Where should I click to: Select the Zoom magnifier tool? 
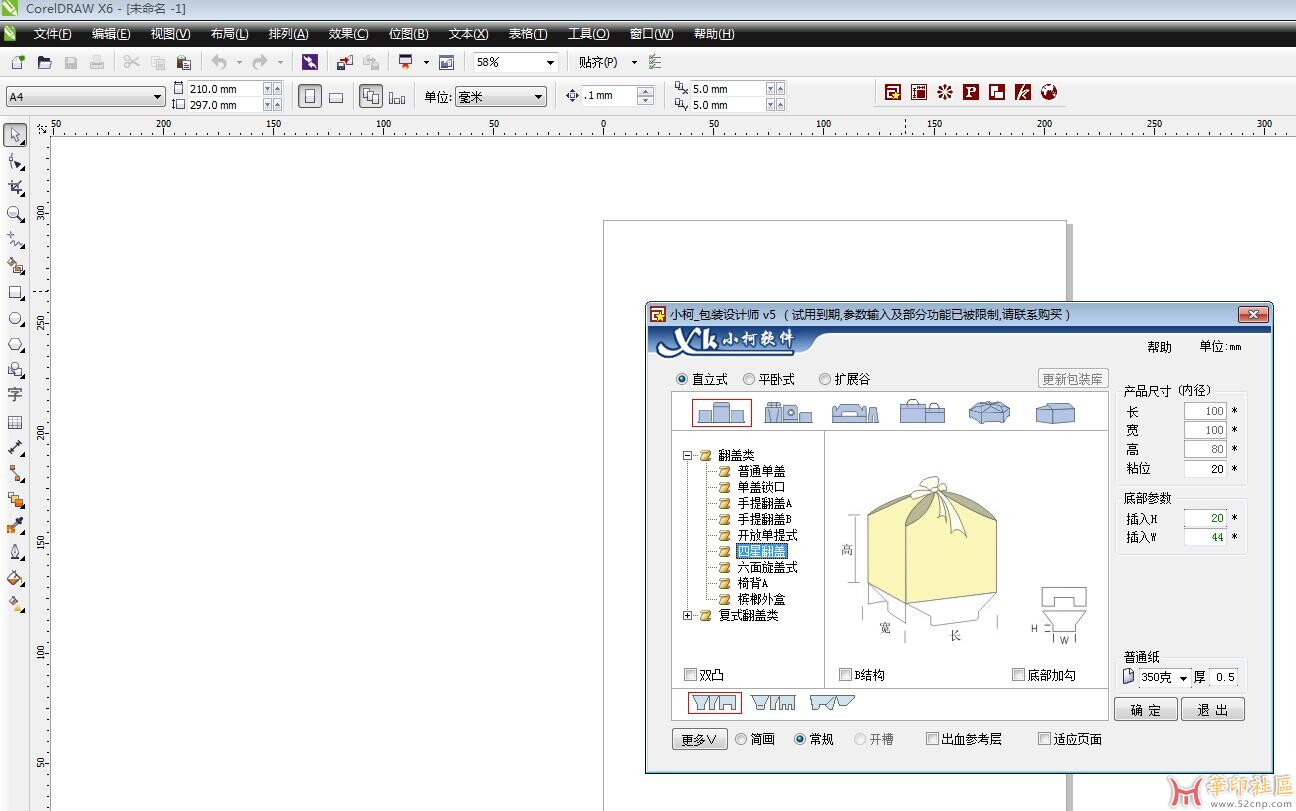point(15,214)
